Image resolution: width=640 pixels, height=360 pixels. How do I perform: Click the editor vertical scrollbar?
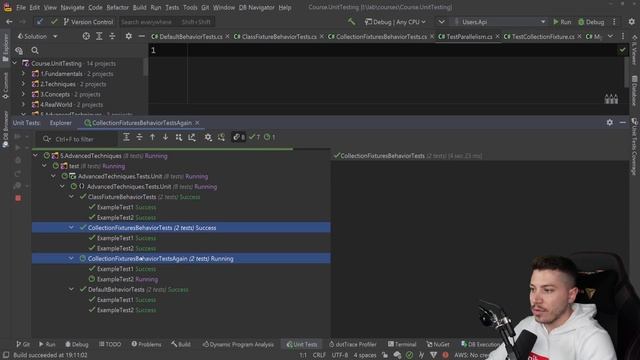[627, 71]
